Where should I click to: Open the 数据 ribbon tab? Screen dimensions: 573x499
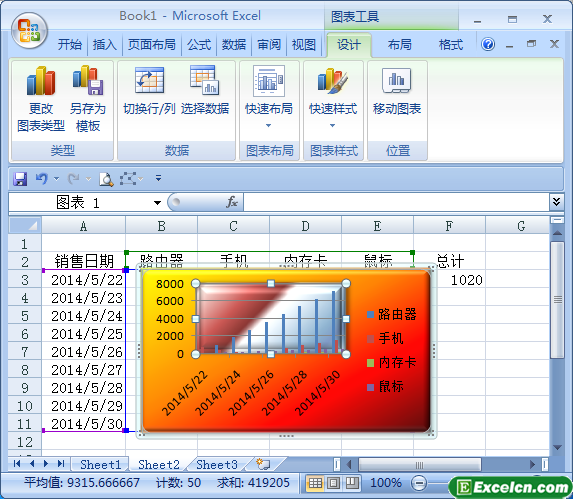[234, 45]
